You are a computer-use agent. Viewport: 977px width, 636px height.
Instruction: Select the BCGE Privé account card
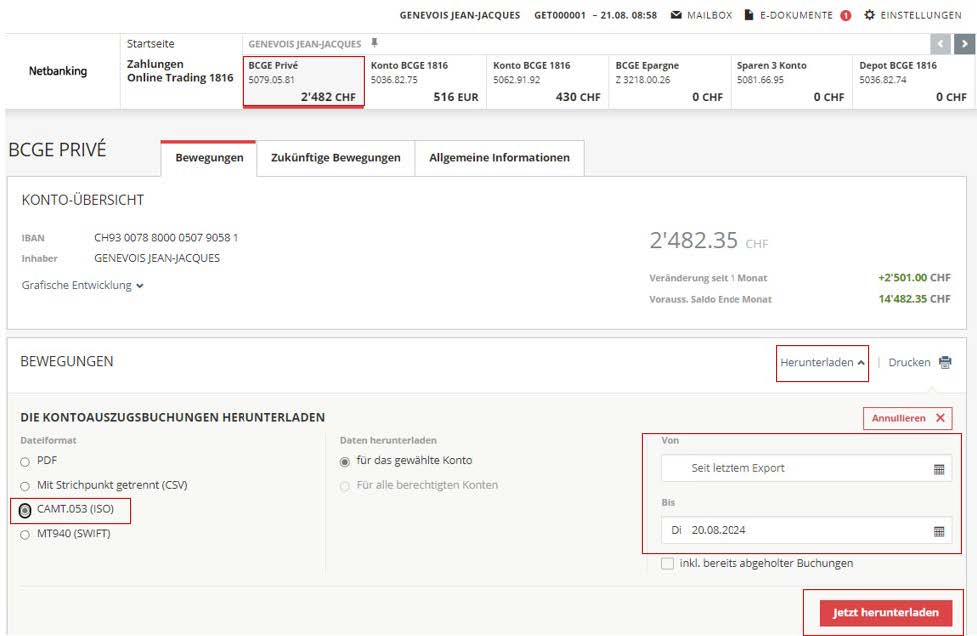[303, 82]
